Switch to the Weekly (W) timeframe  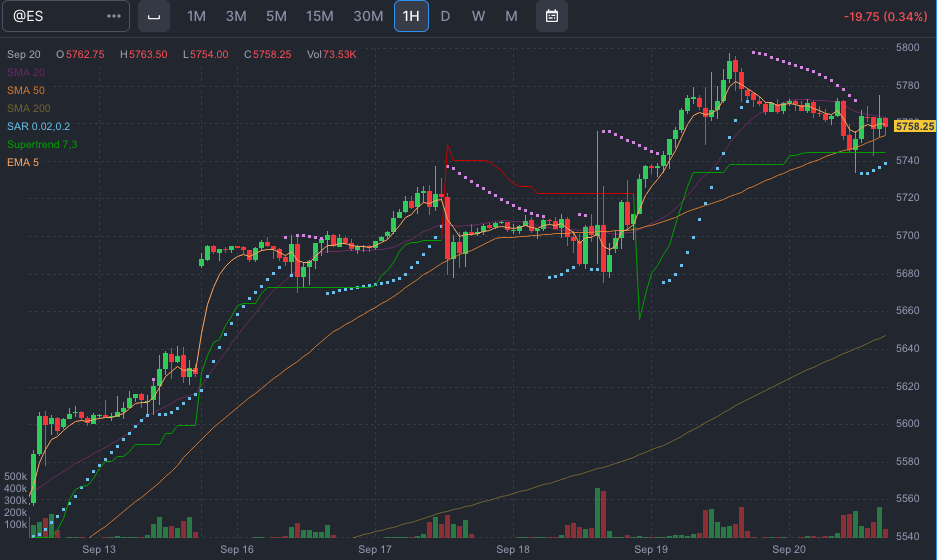click(x=478, y=17)
